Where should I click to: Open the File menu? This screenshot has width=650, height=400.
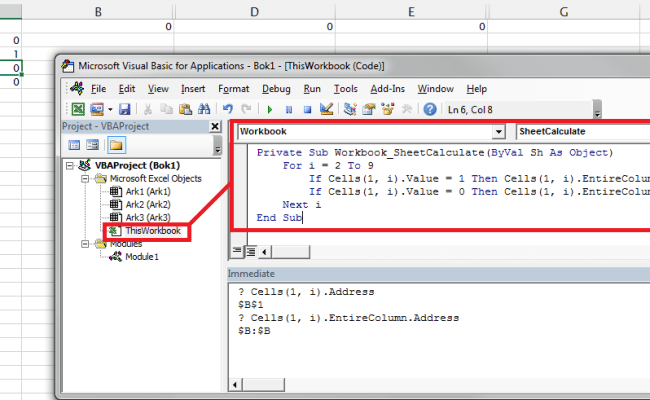point(98,89)
